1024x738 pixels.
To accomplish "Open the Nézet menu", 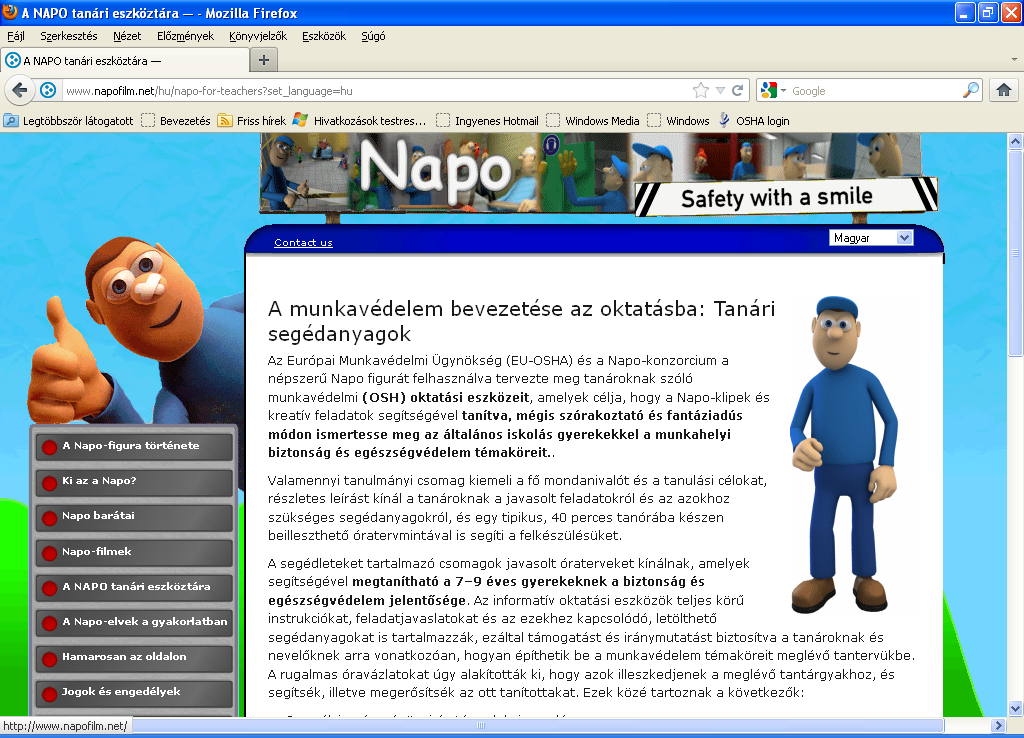I will click(x=127, y=36).
